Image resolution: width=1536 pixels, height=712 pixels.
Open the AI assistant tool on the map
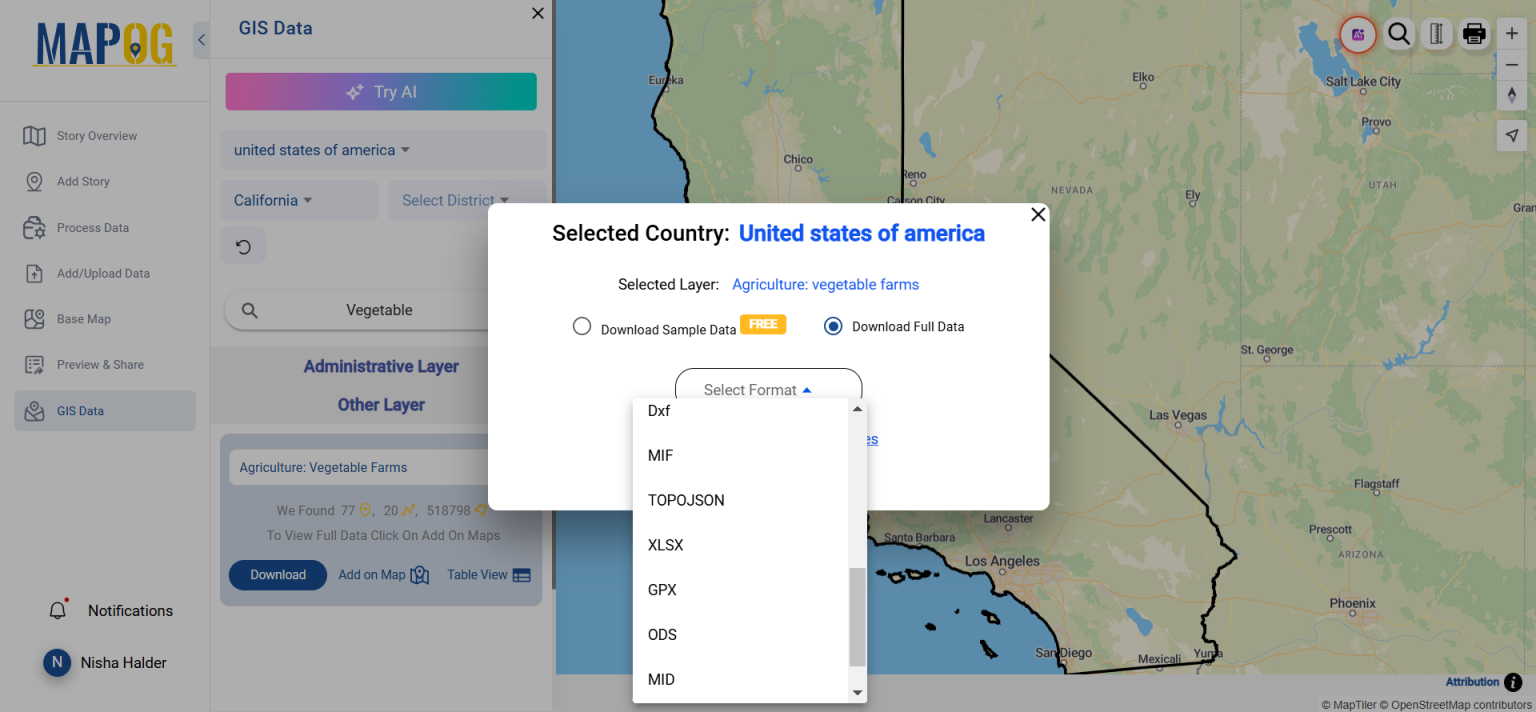click(1357, 35)
